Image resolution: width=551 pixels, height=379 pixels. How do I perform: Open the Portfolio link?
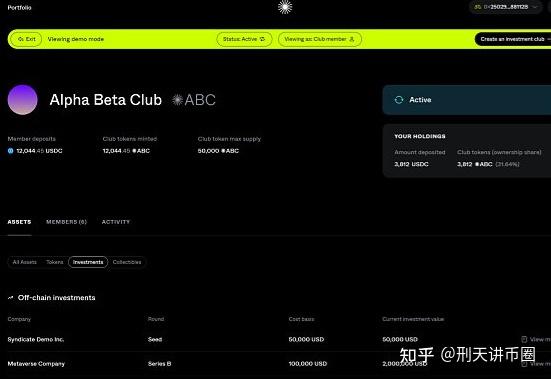click(x=19, y=7)
